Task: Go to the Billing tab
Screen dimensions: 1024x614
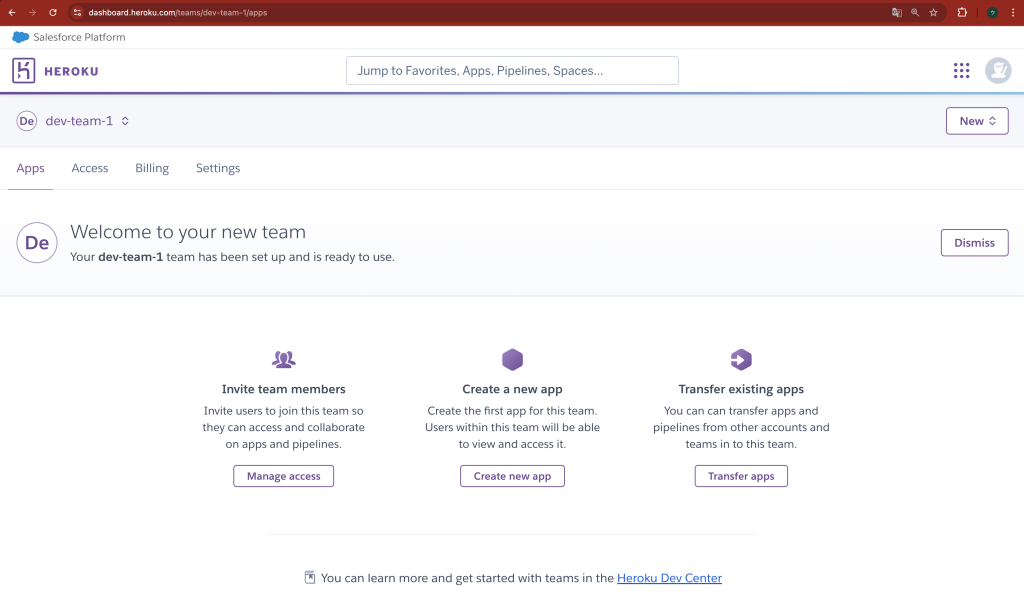Action: pyautogui.click(x=152, y=168)
